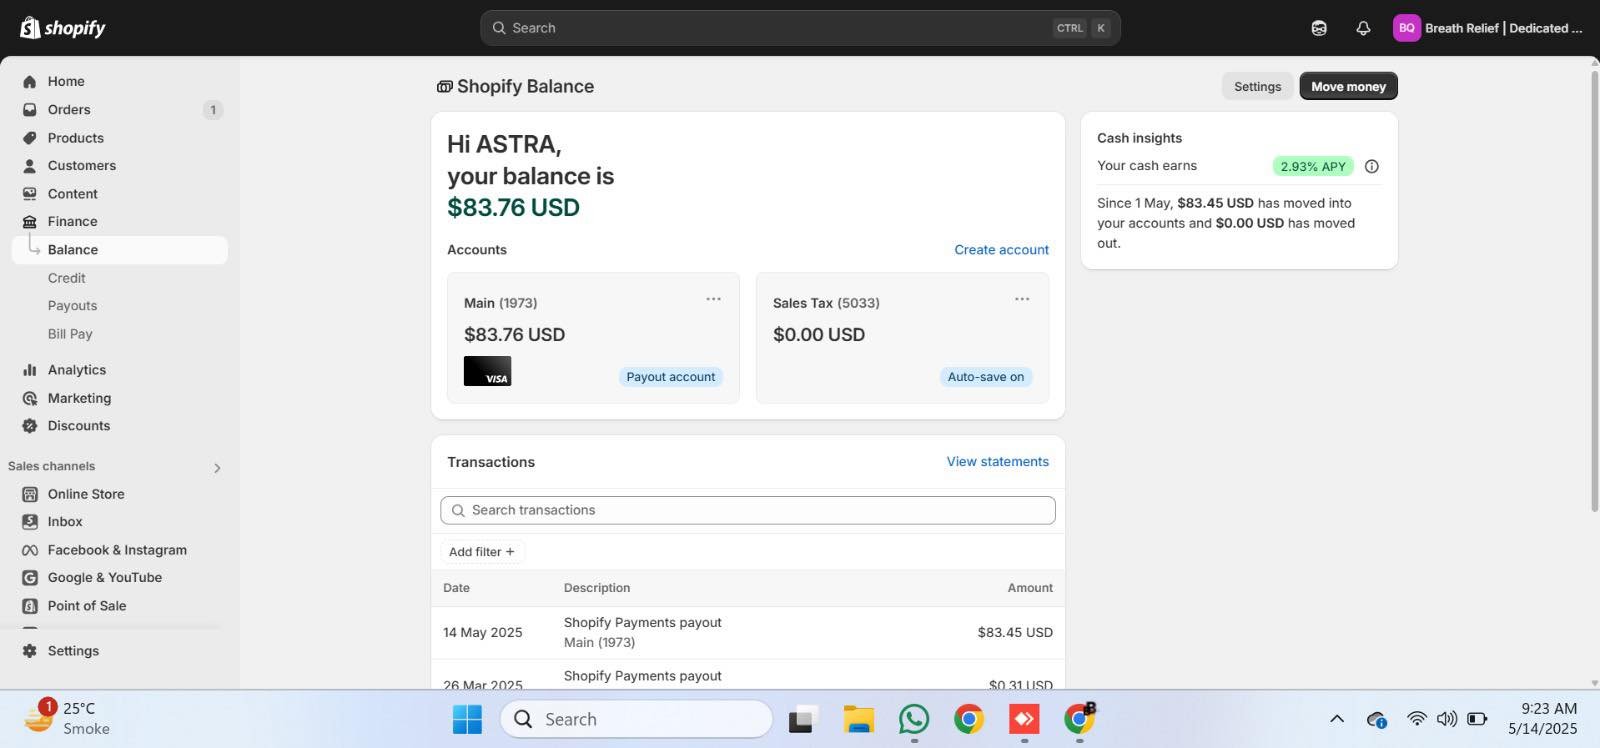Click the weather widget showing 25°C Smoke
1600x748 pixels.
point(68,718)
